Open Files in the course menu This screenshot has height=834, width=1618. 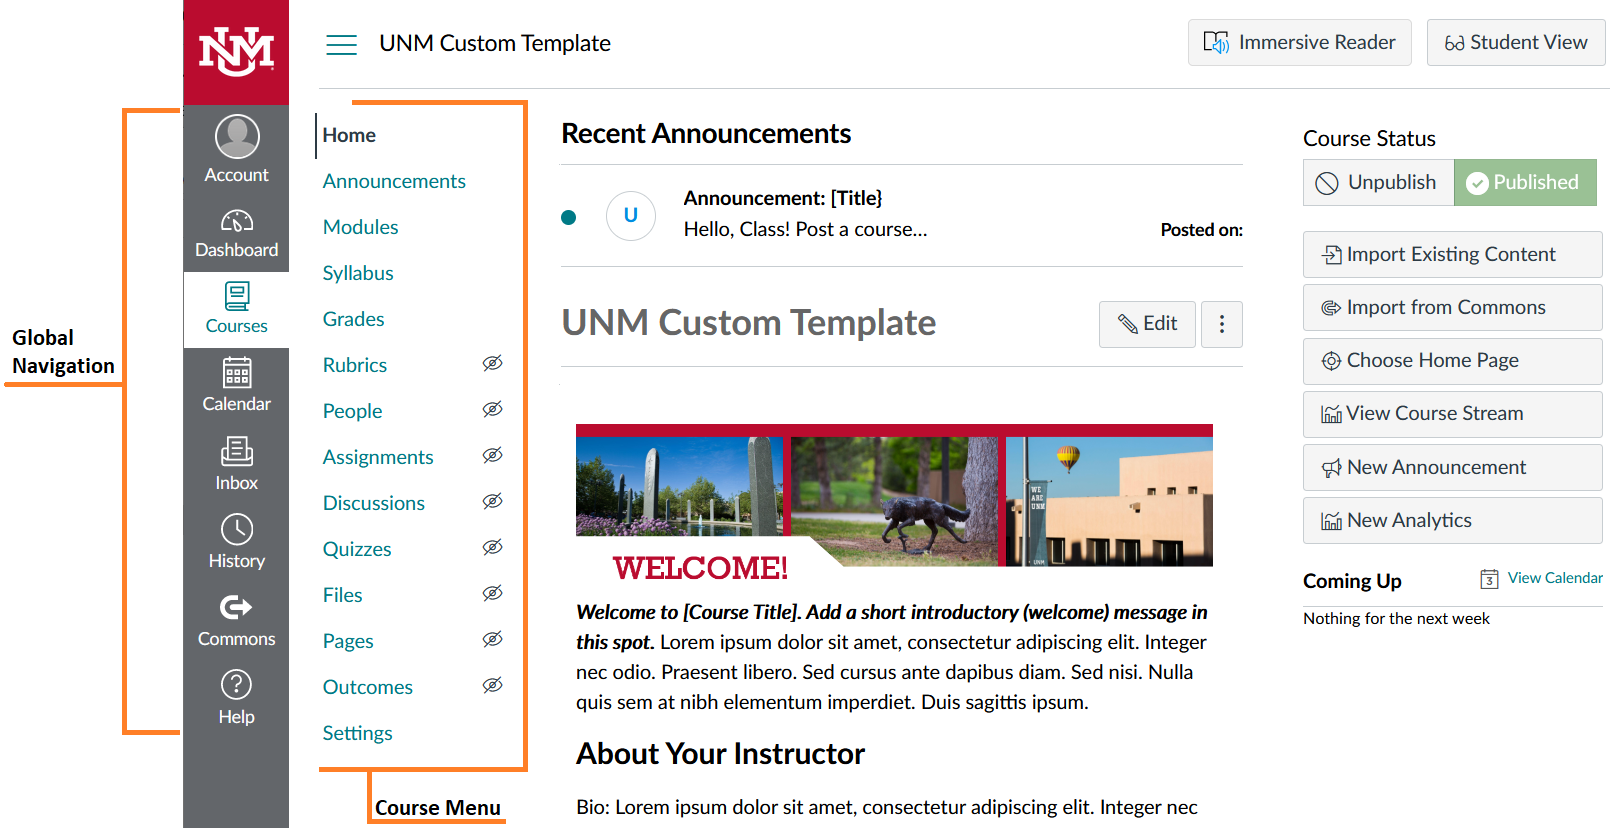tap(342, 595)
